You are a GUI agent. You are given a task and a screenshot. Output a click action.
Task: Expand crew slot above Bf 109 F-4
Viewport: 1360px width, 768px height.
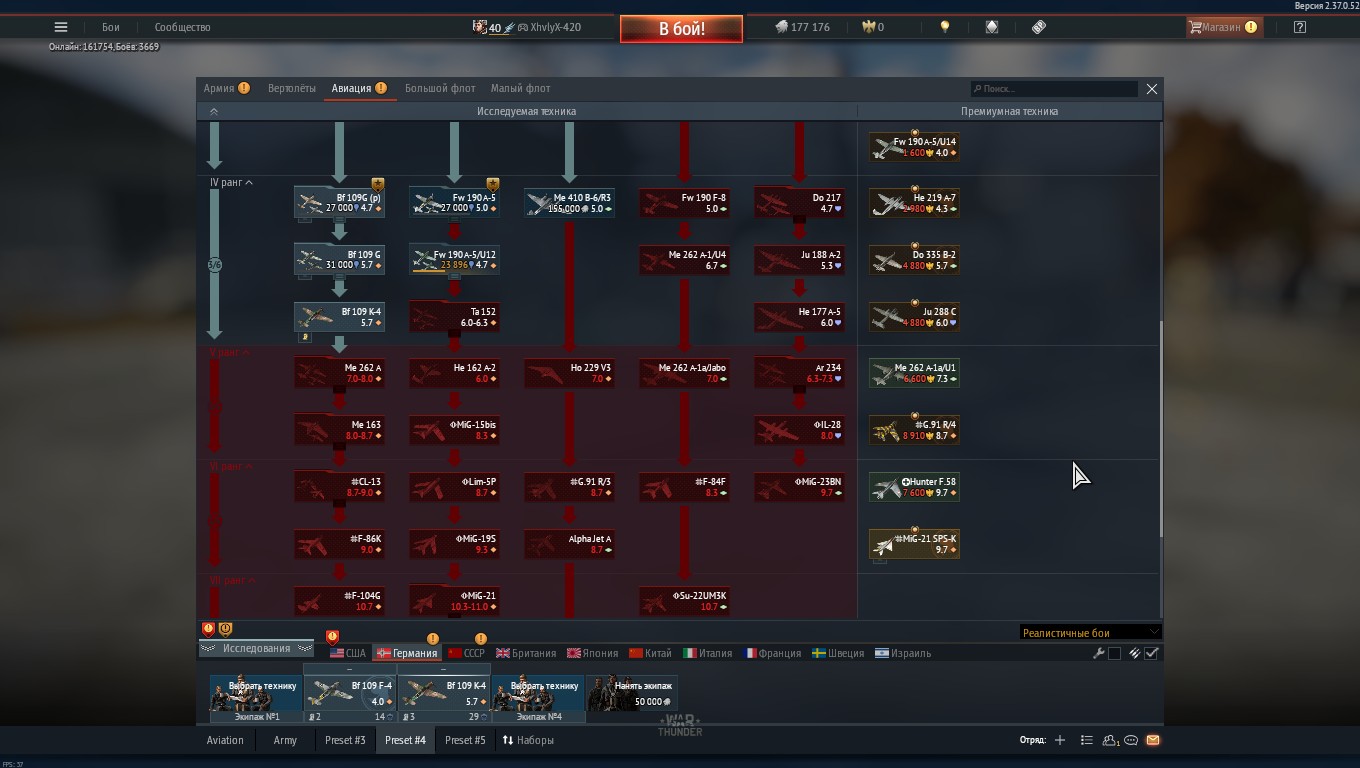pos(350,669)
